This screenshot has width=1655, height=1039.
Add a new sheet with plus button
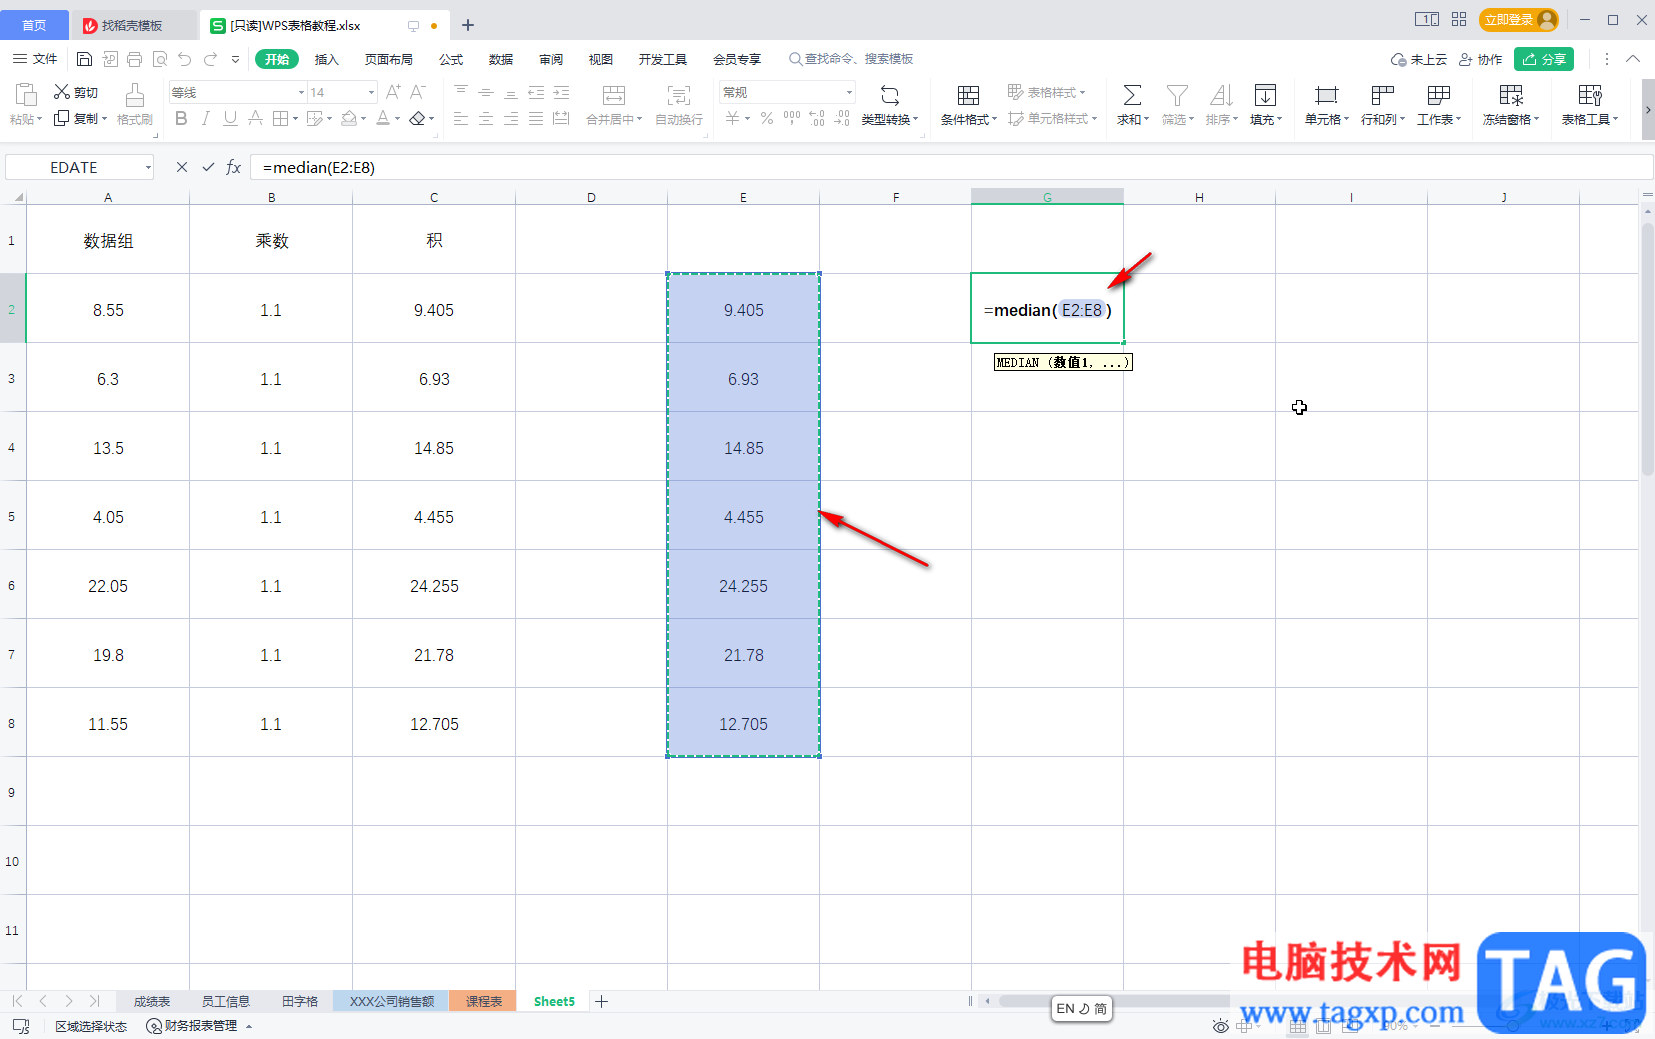601,1001
